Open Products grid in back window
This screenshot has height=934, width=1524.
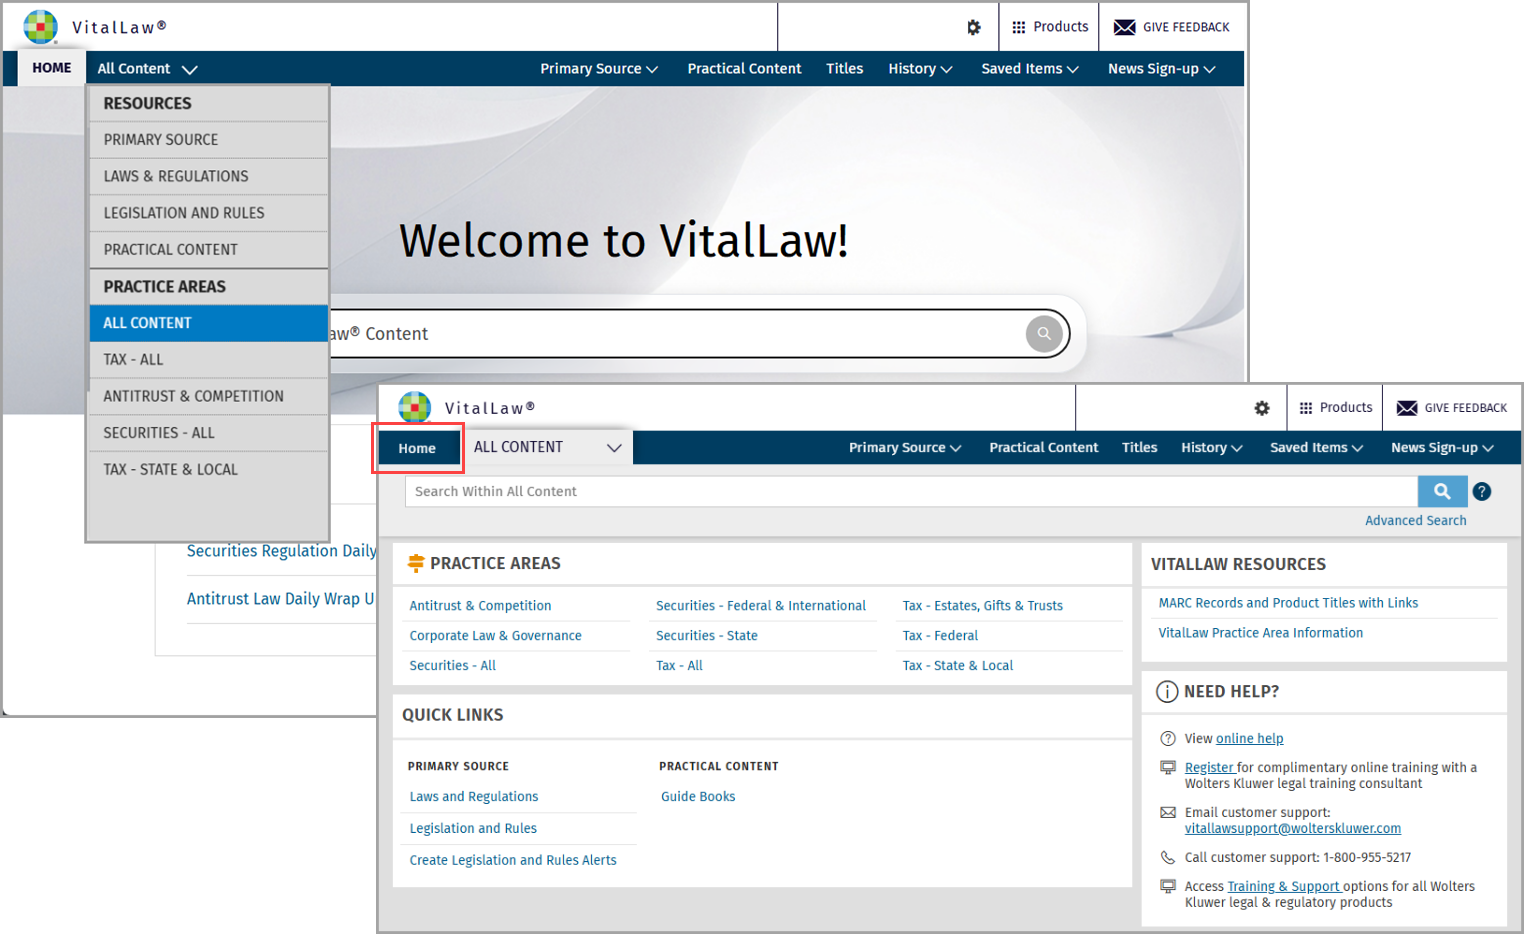tap(1050, 27)
